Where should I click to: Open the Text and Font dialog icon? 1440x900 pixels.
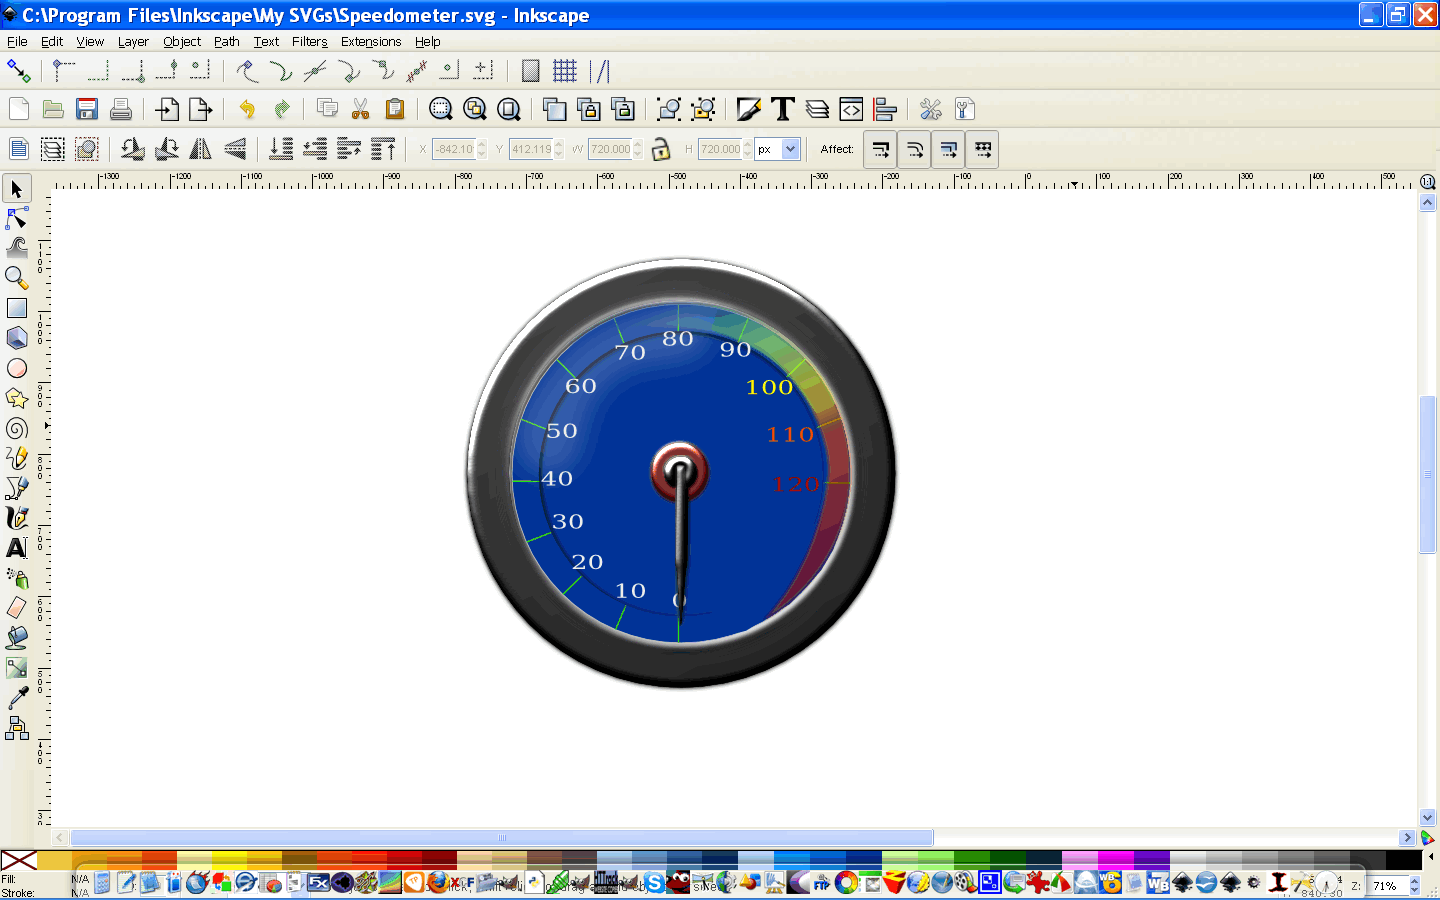pyautogui.click(x=783, y=109)
